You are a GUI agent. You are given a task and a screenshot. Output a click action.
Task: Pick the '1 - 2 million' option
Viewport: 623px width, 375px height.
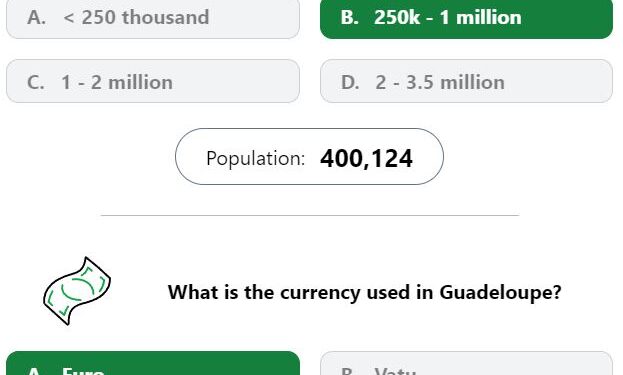153,81
